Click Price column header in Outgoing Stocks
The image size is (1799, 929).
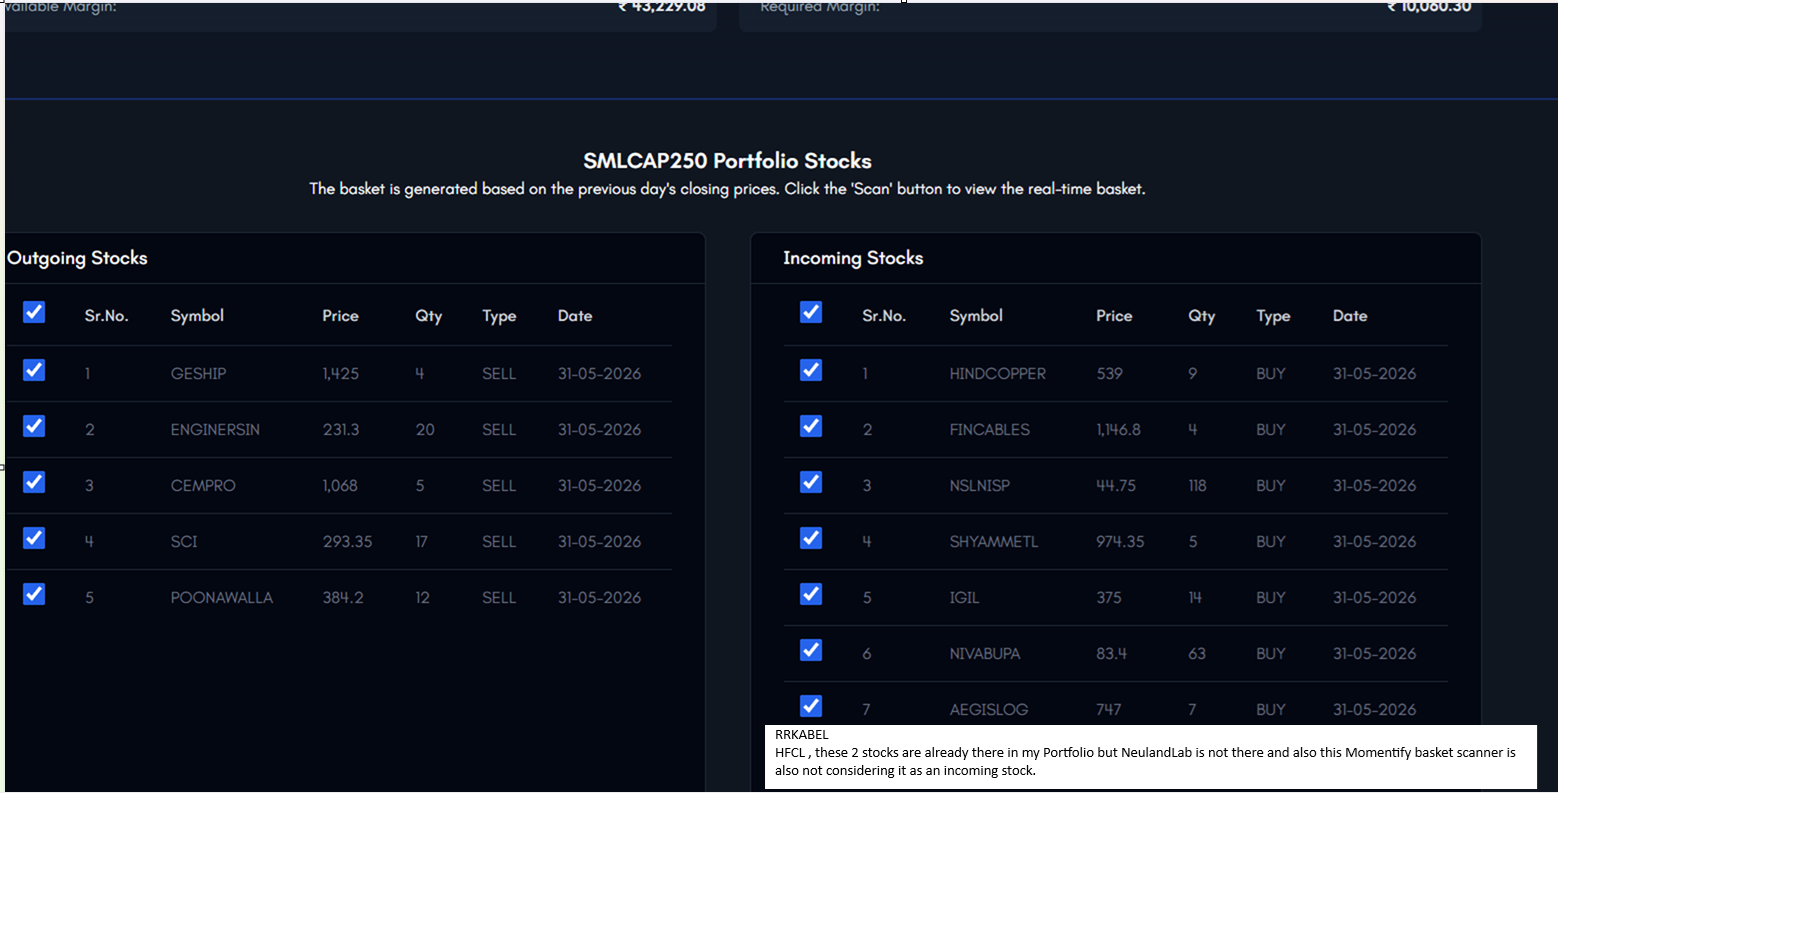coord(340,316)
